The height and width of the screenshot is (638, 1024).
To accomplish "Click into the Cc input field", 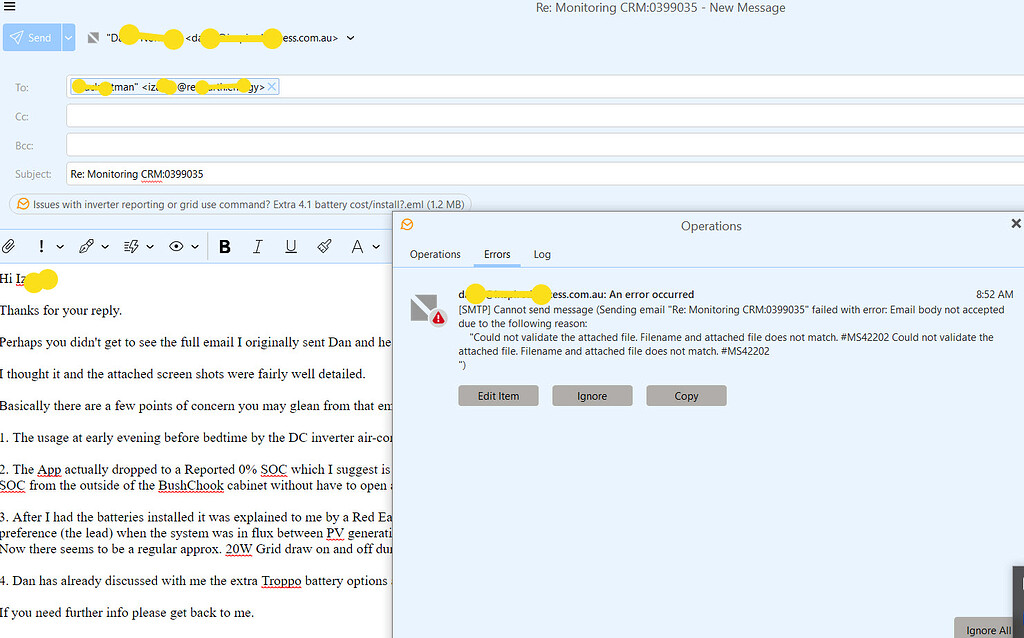I will point(540,117).
